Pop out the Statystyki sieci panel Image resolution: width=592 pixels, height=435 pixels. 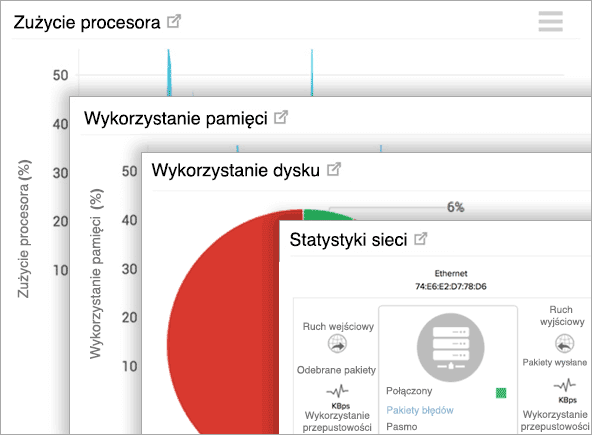pos(421,239)
